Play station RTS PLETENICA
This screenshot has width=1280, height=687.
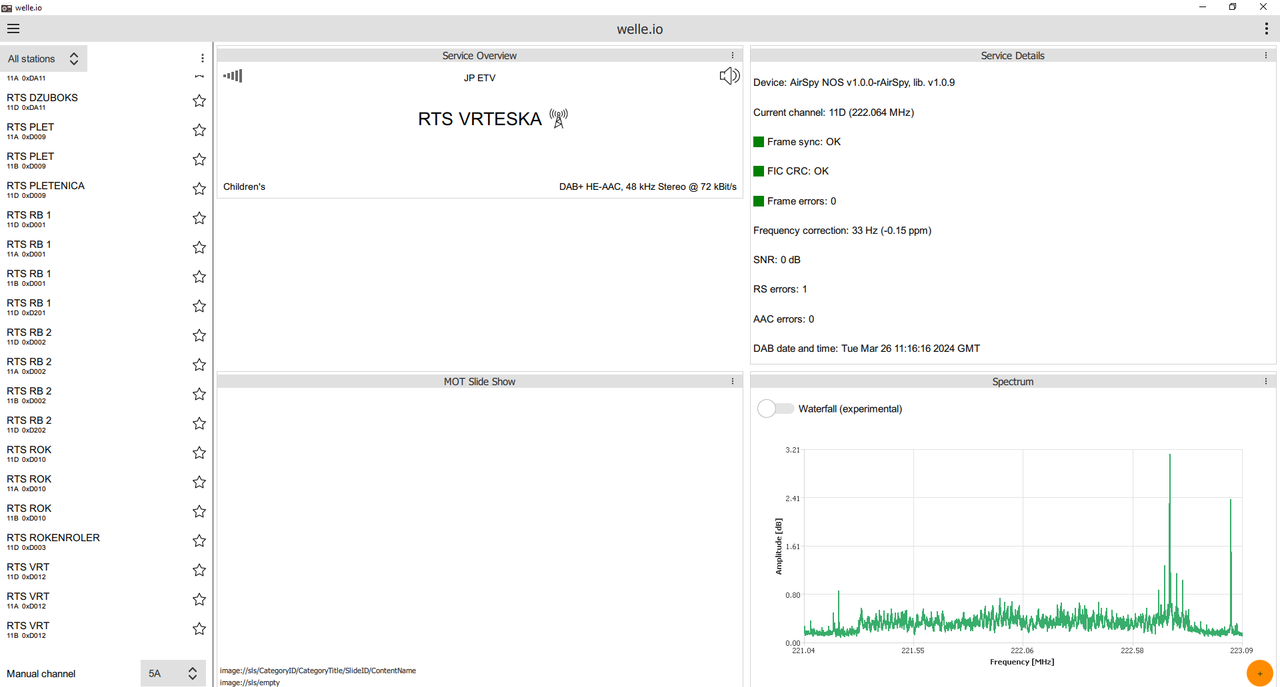click(x=45, y=186)
